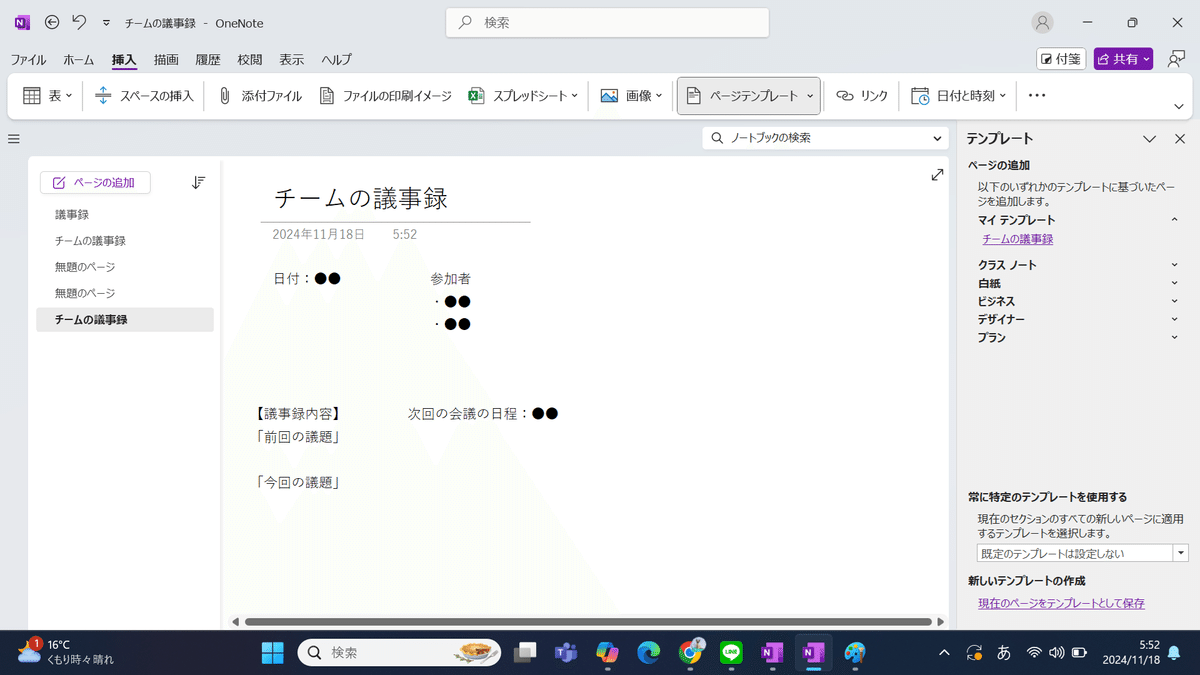The width and height of the screenshot is (1200, 675).
Task: Open page sort options with the sort icon
Action: click(x=198, y=182)
